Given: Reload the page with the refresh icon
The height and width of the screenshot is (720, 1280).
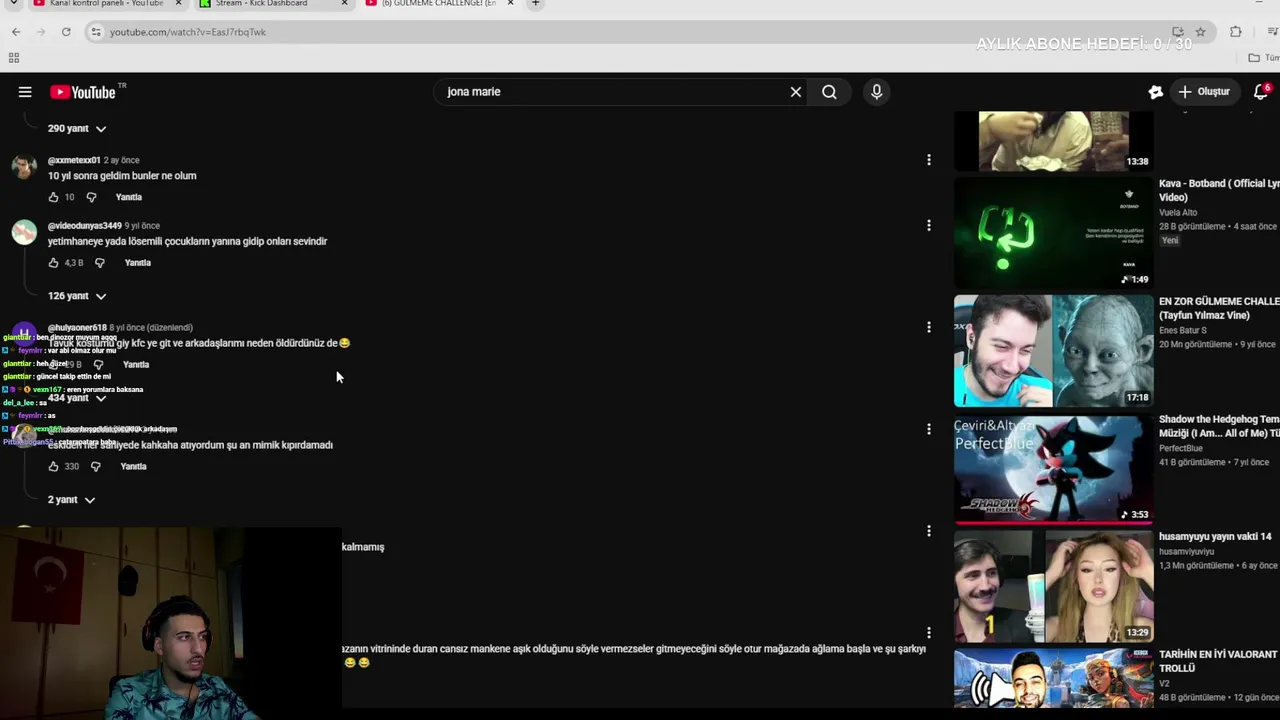Looking at the screenshot, I should 66,32.
